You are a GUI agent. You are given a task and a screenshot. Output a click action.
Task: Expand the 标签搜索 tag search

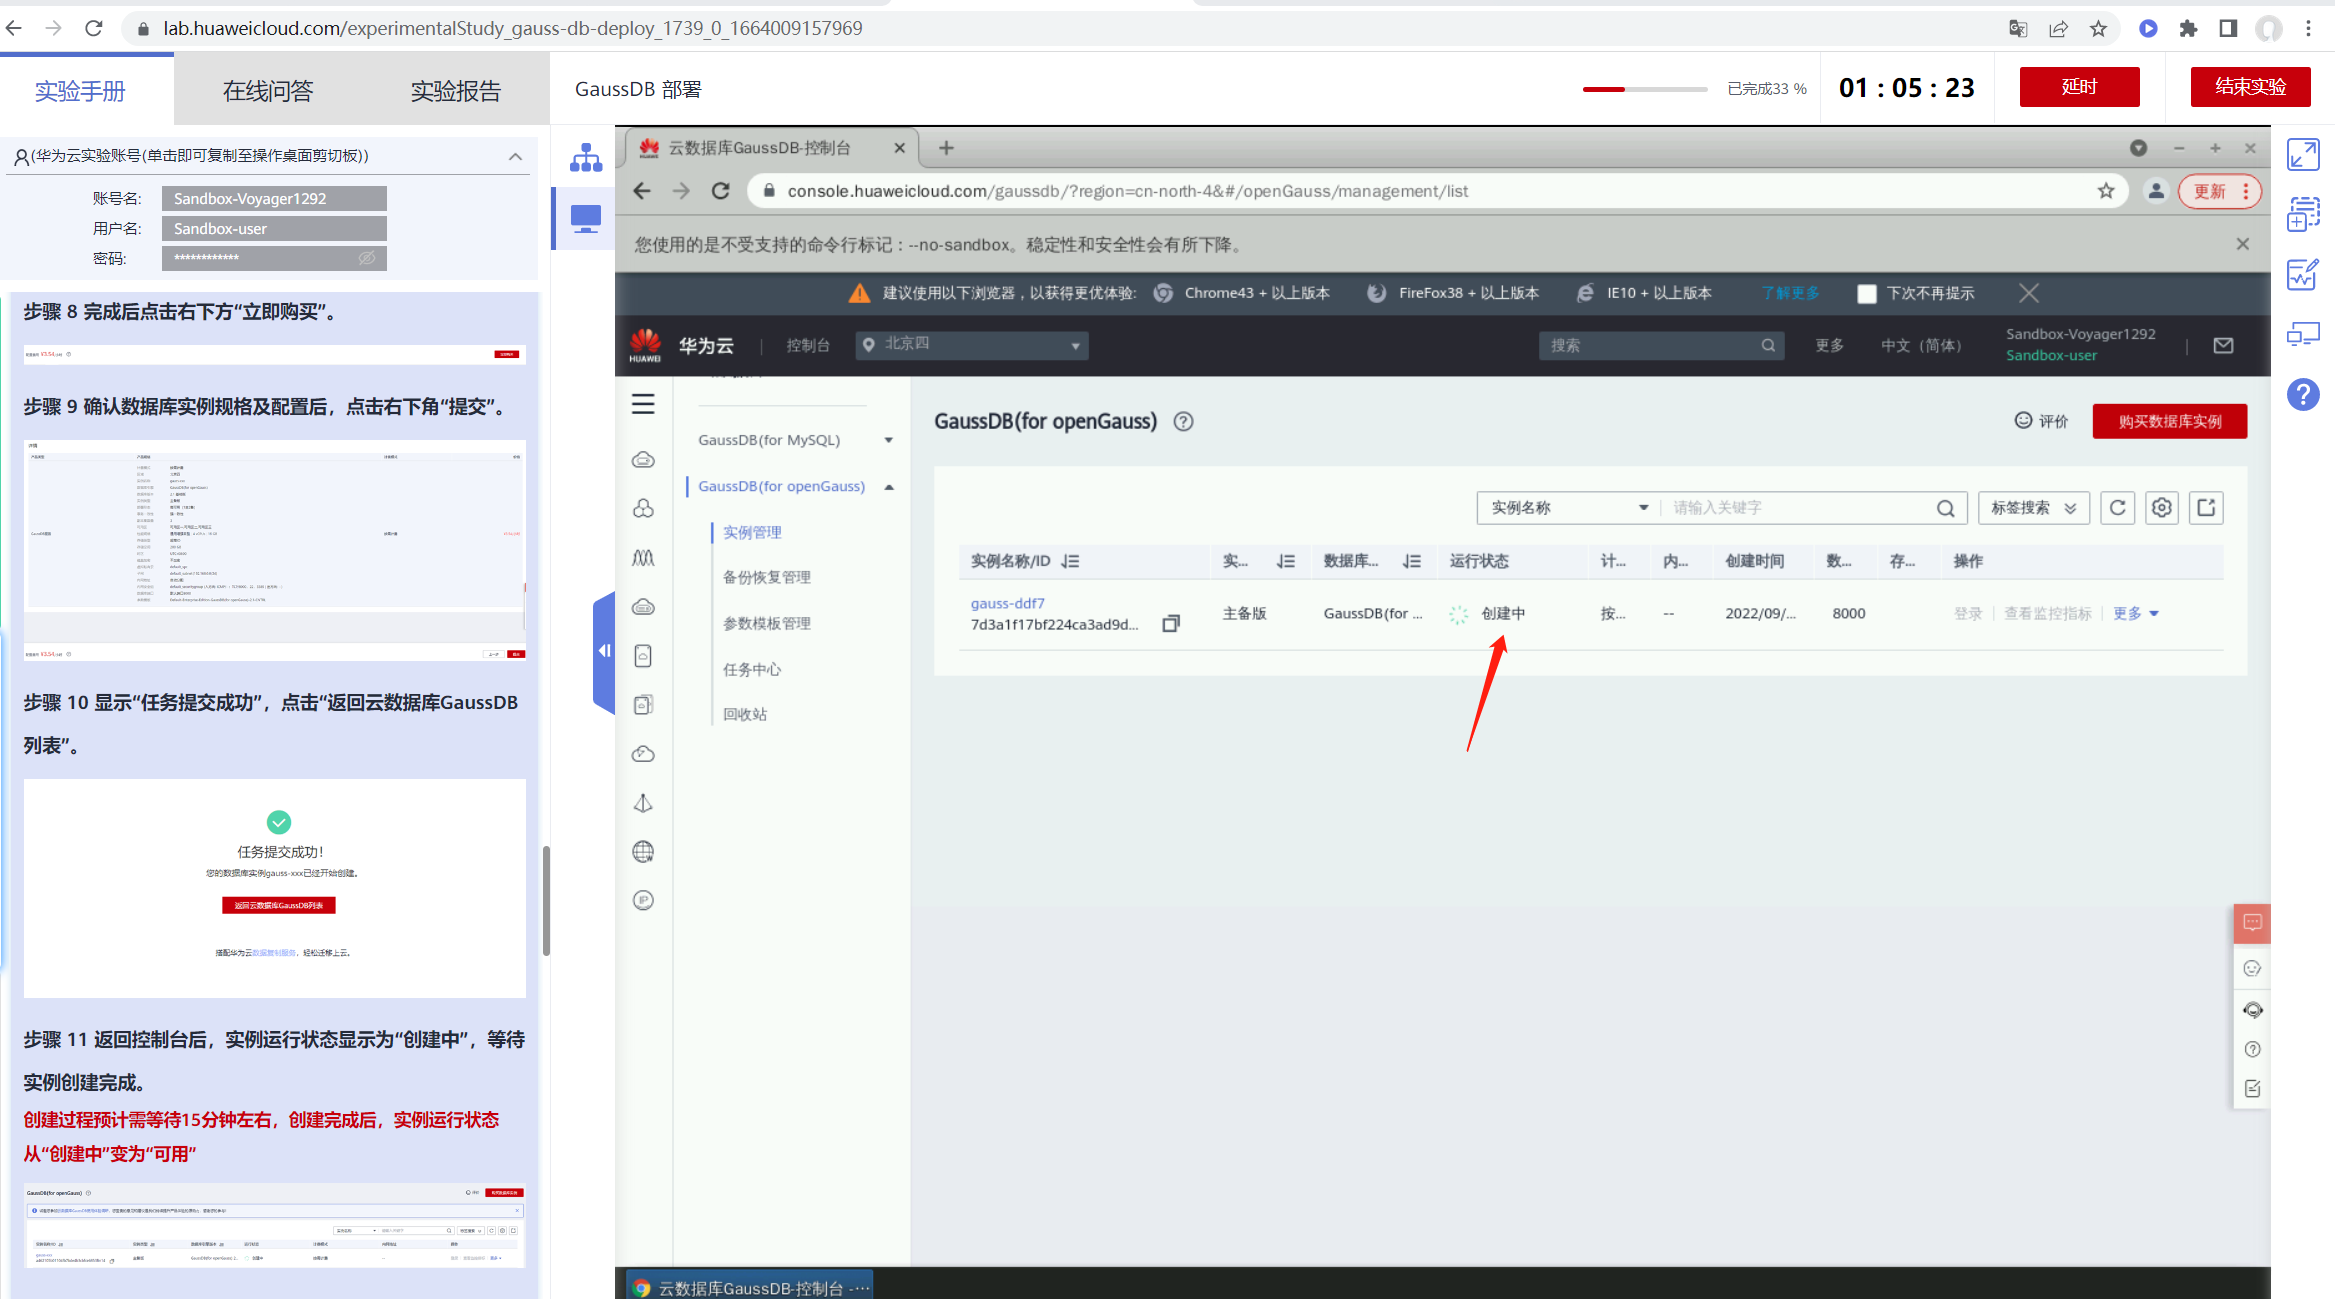pos(2033,508)
